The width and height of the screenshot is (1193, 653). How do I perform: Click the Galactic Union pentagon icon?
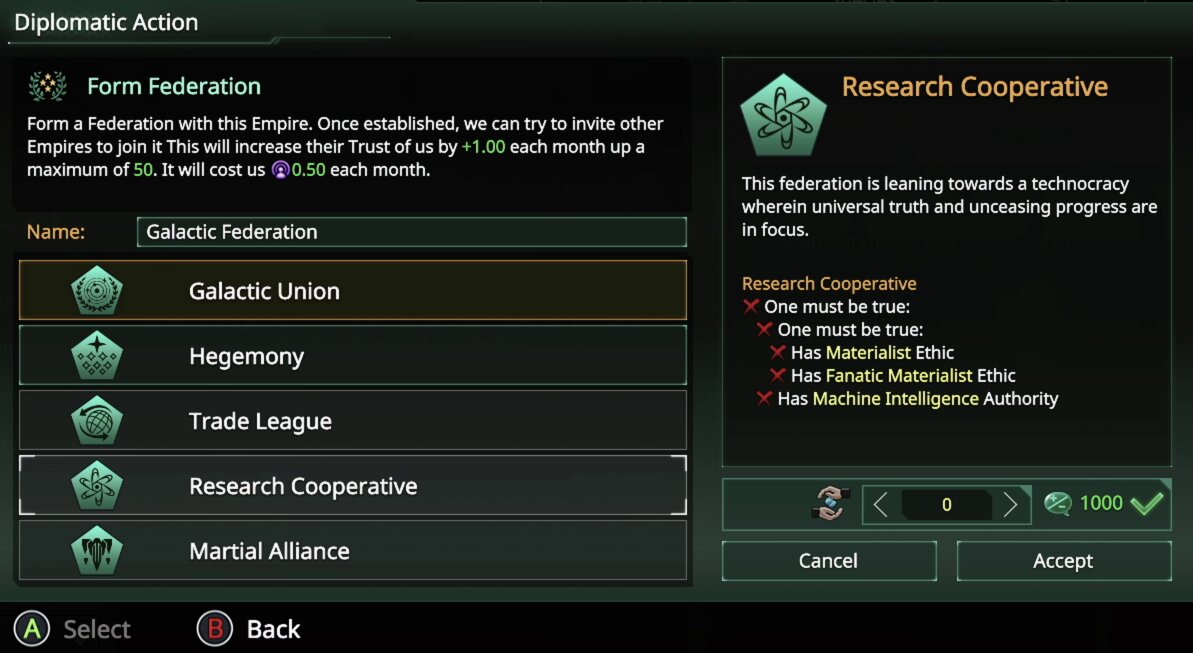pos(97,291)
